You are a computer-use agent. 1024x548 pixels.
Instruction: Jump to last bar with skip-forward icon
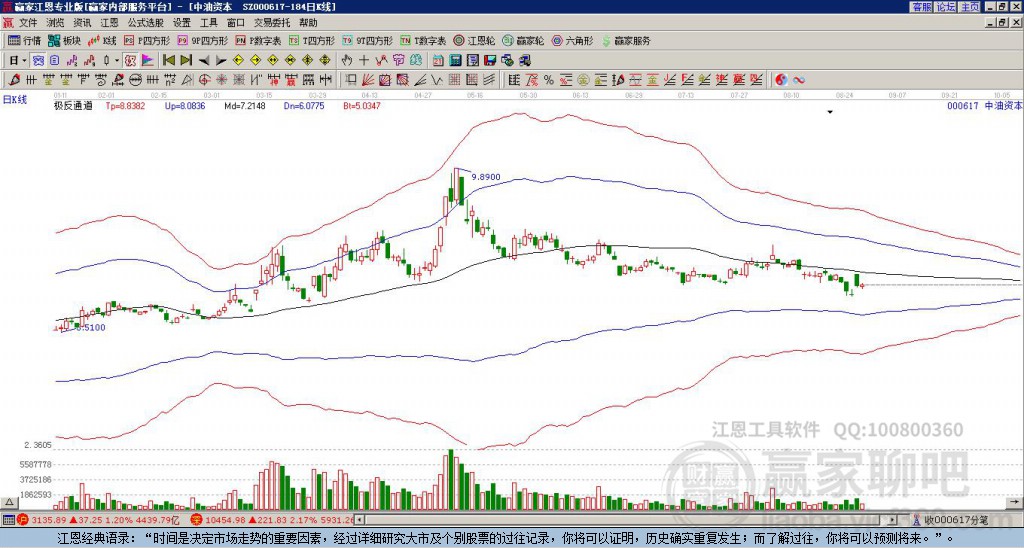click(x=186, y=61)
